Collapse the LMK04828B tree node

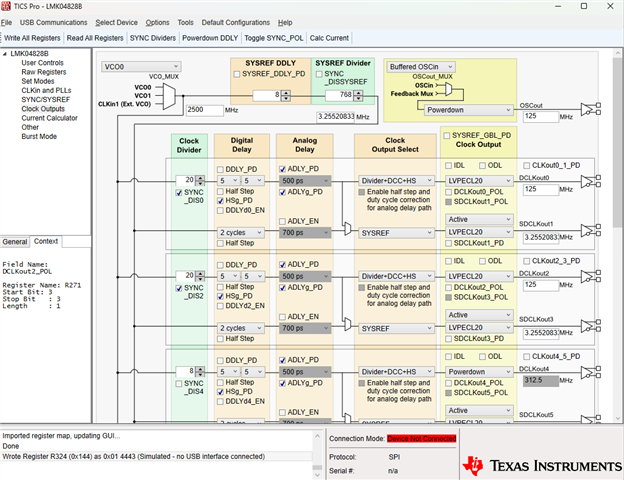5,54
